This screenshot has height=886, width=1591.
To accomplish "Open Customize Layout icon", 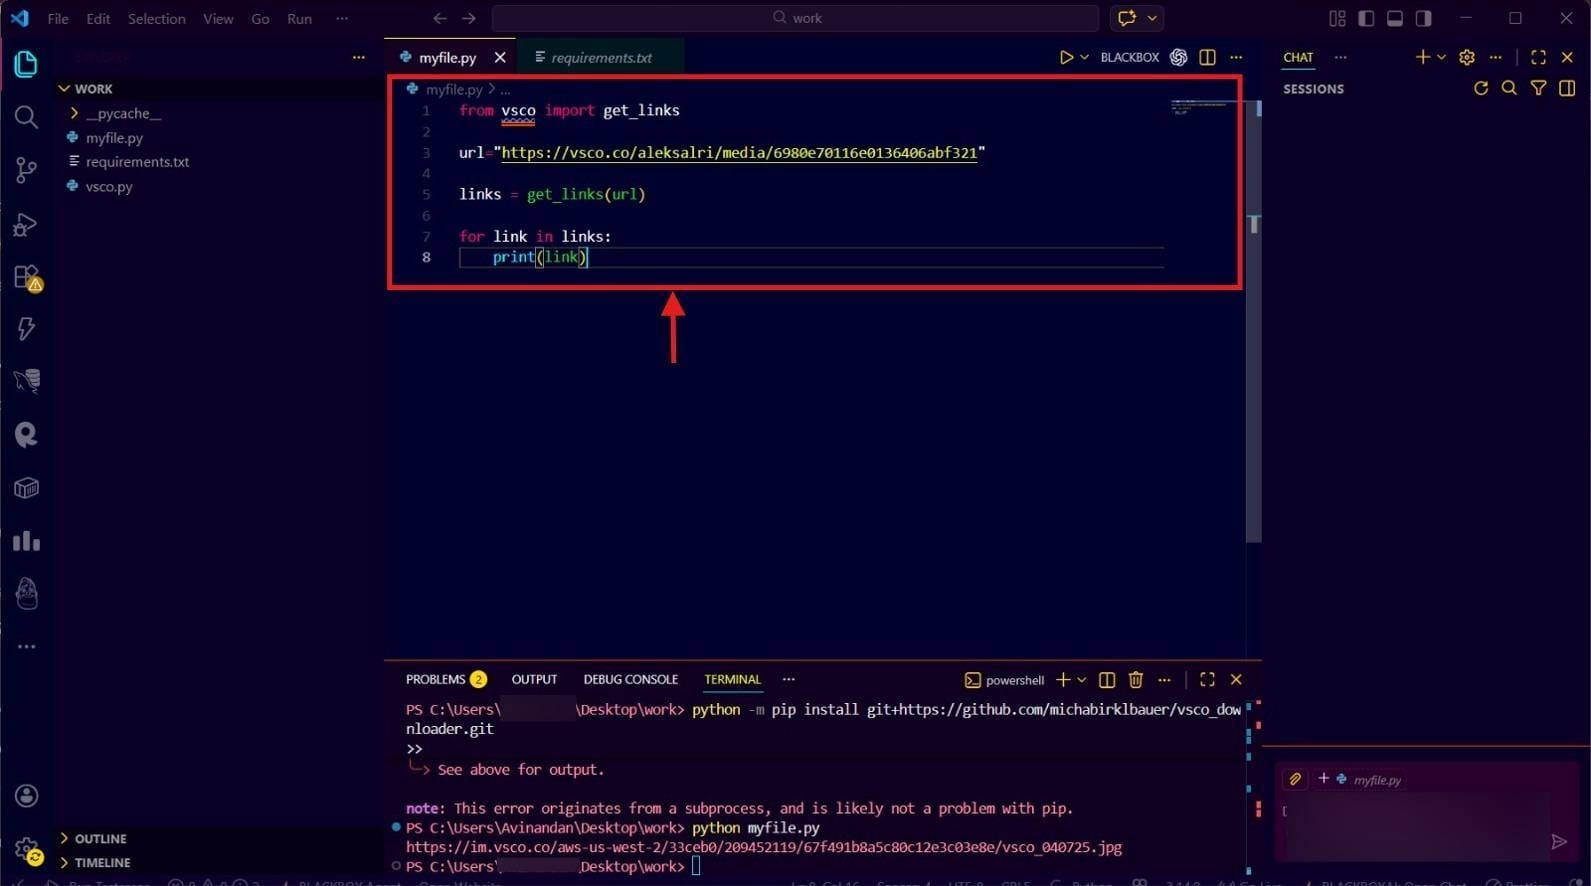I will [x=1337, y=18].
